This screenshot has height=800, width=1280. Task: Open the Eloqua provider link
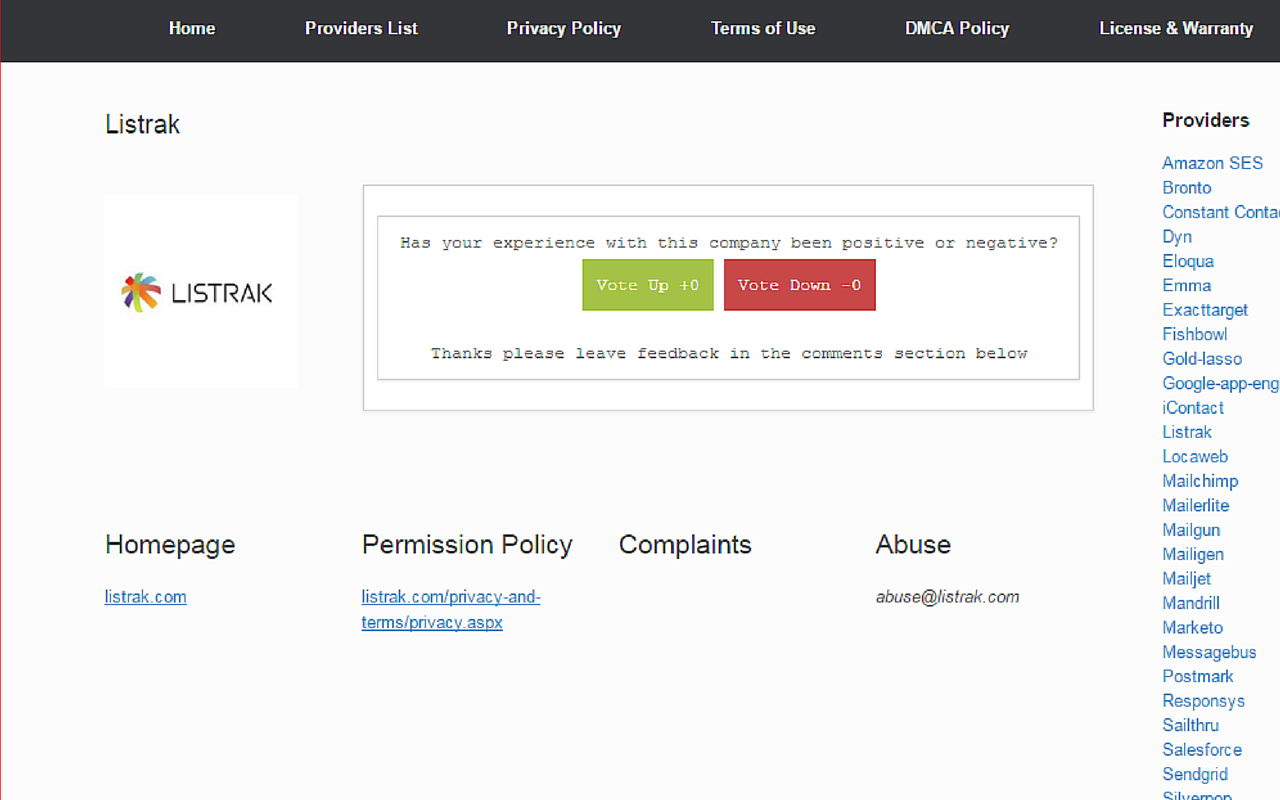click(x=1188, y=261)
